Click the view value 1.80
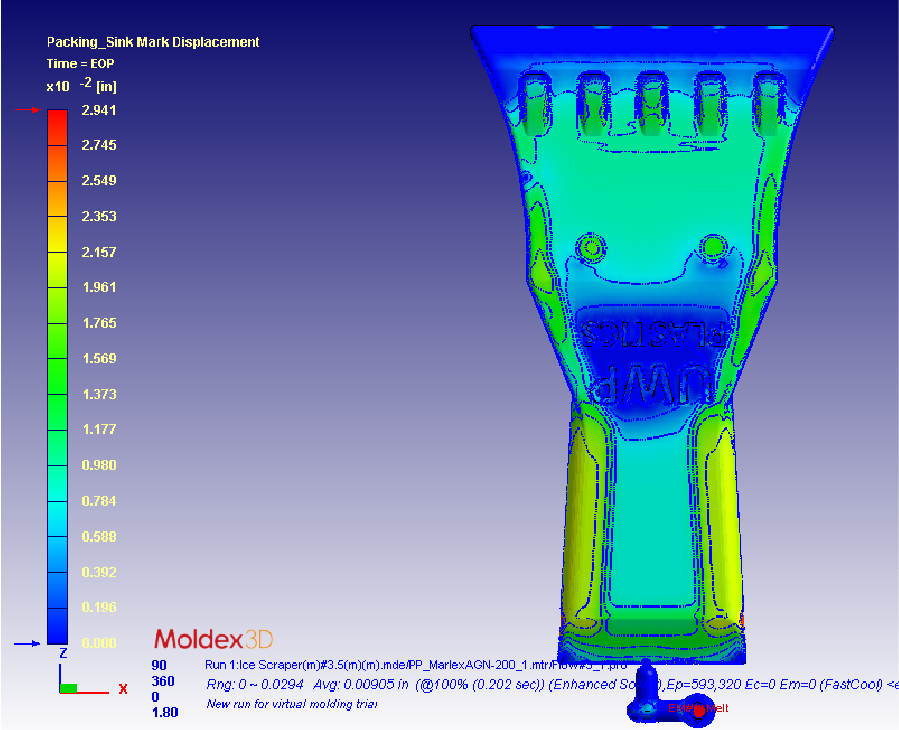The height and width of the screenshot is (730, 899). pyautogui.click(x=165, y=712)
